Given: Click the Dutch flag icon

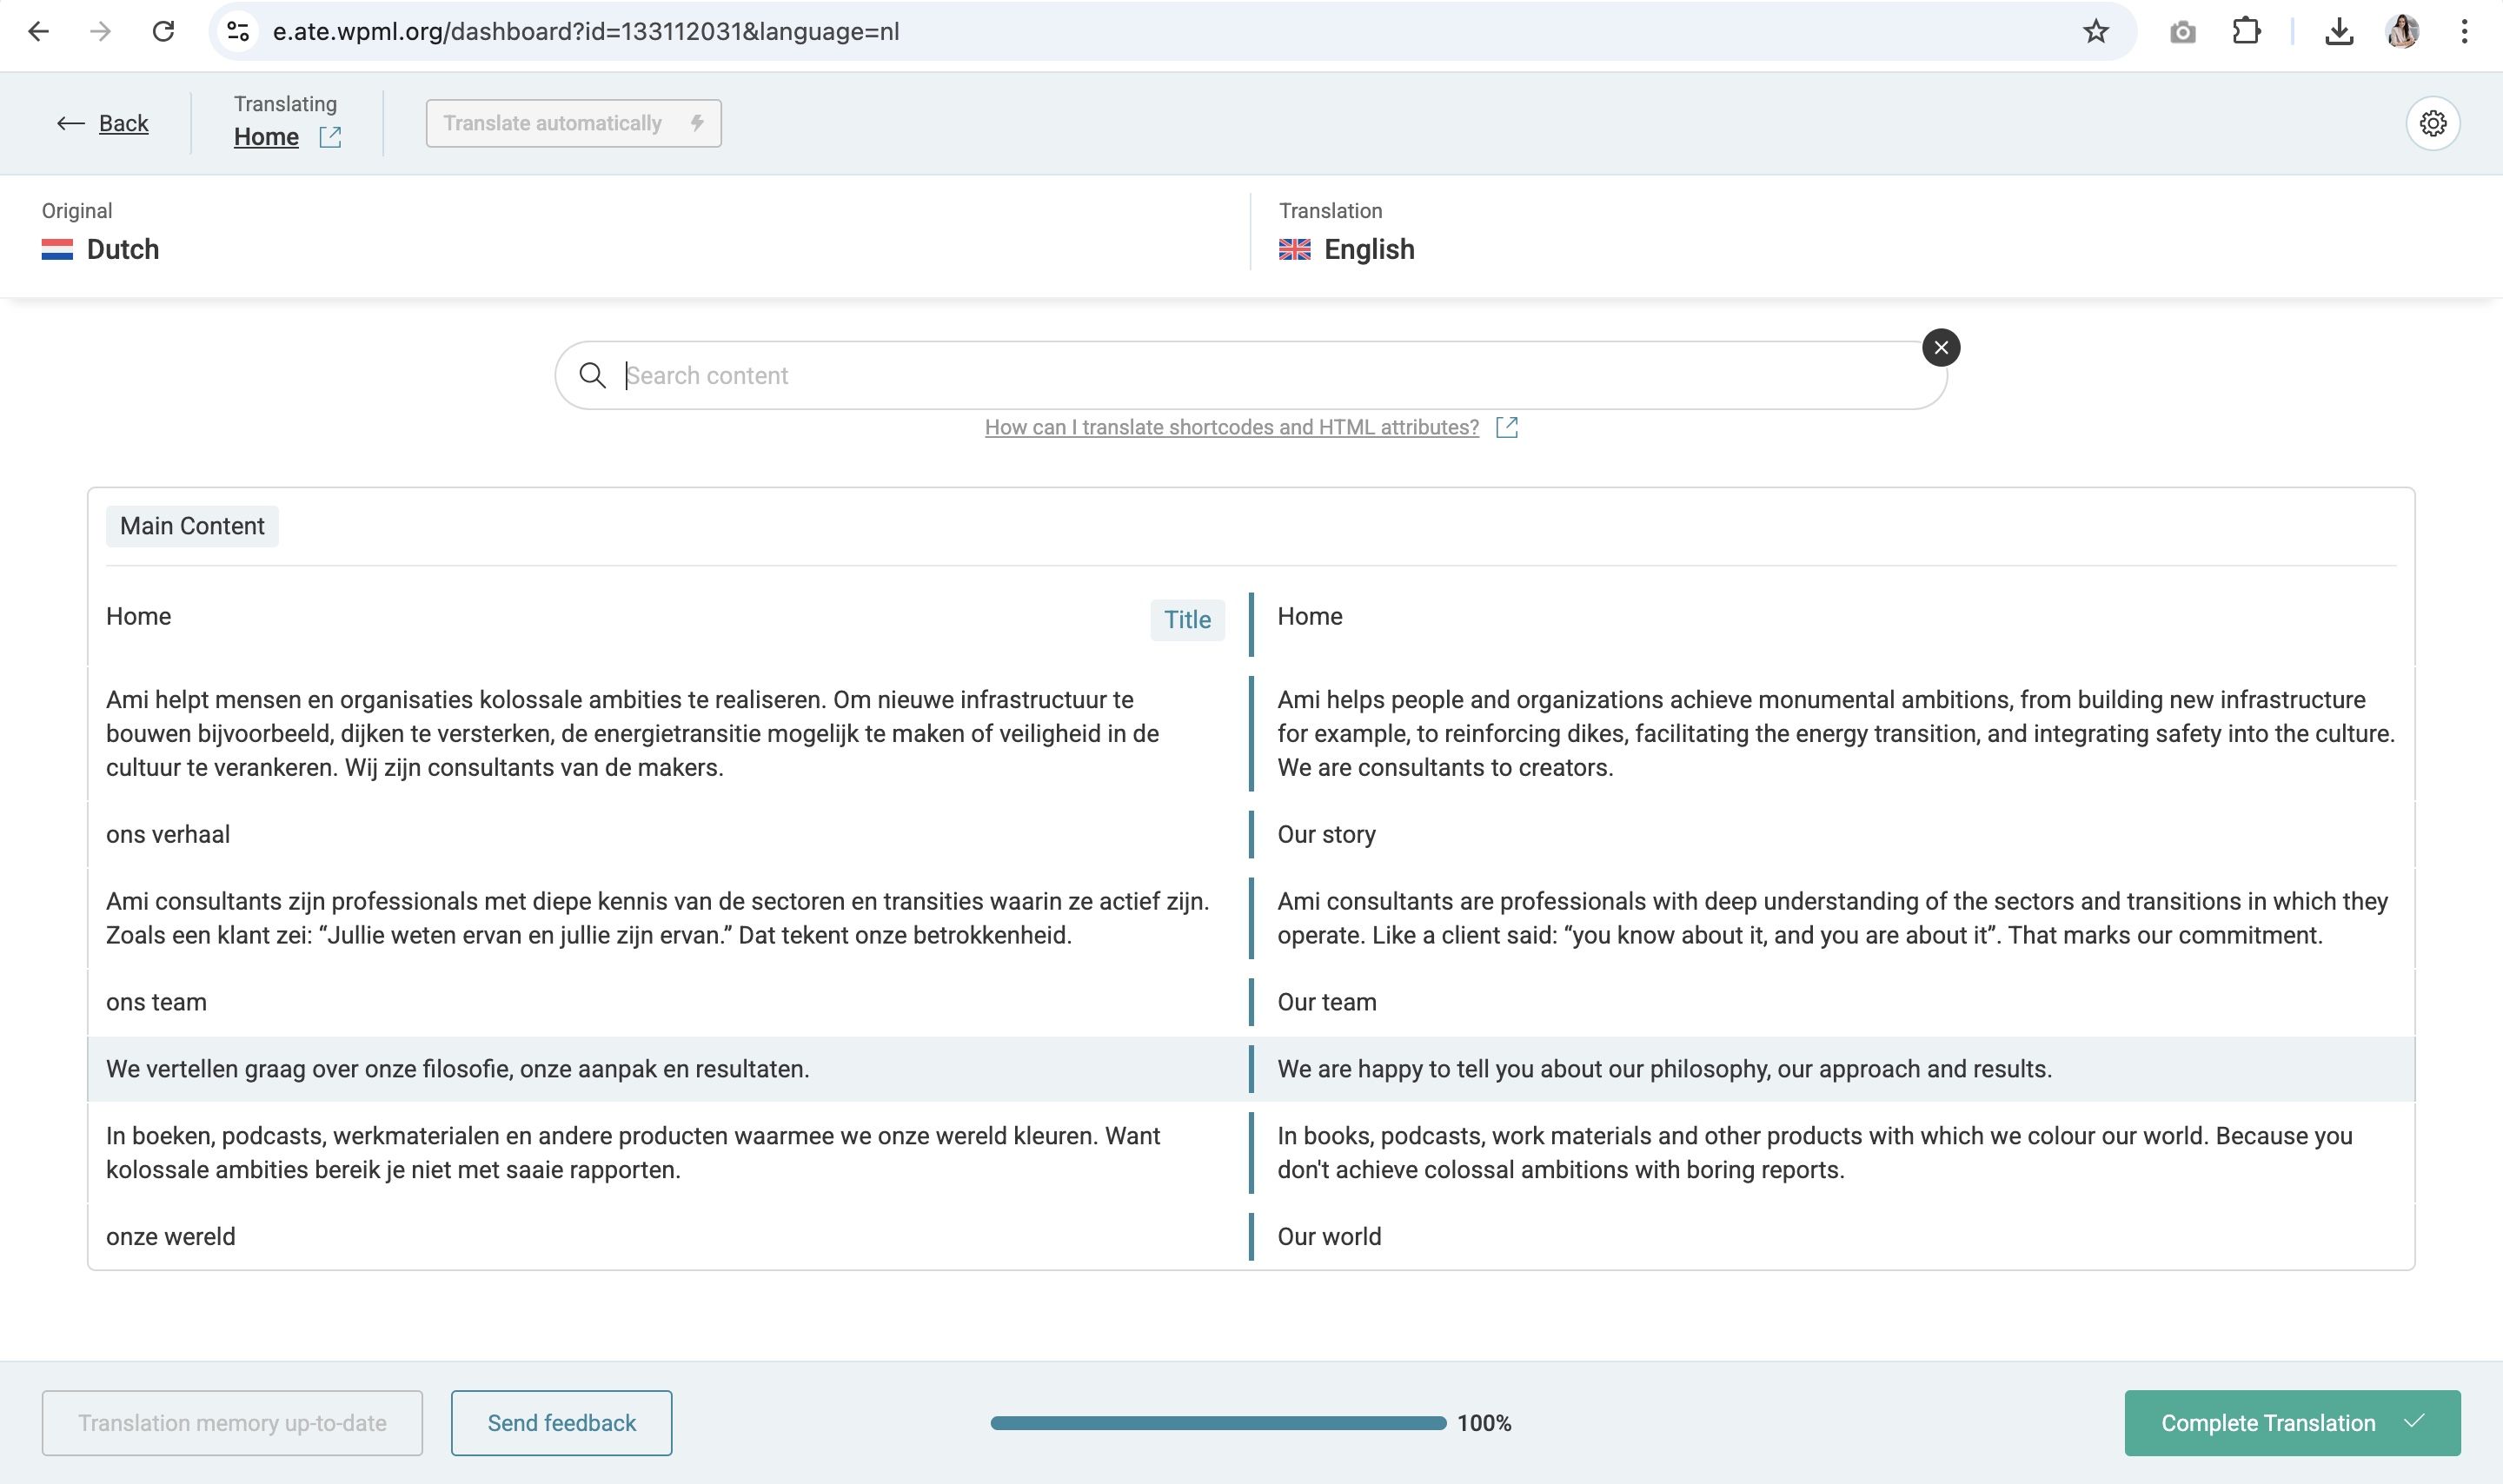Looking at the screenshot, I should [57, 249].
